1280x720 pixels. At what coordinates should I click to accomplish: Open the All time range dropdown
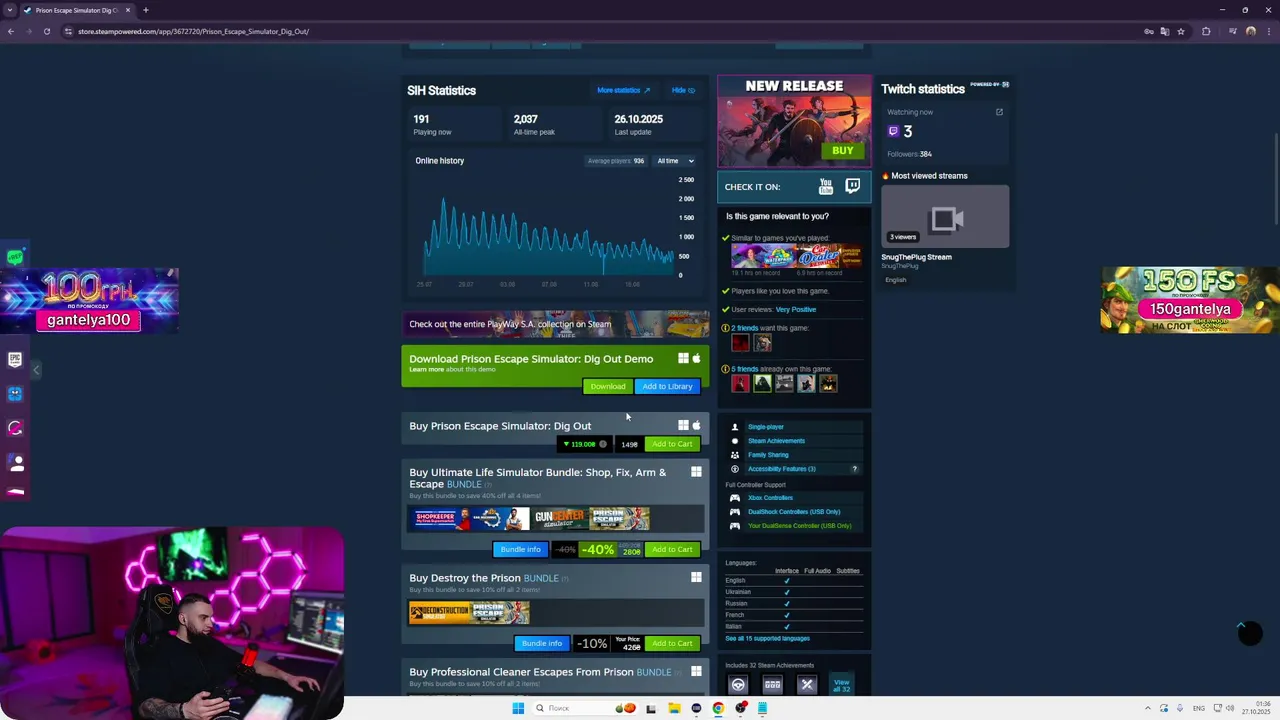675,161
